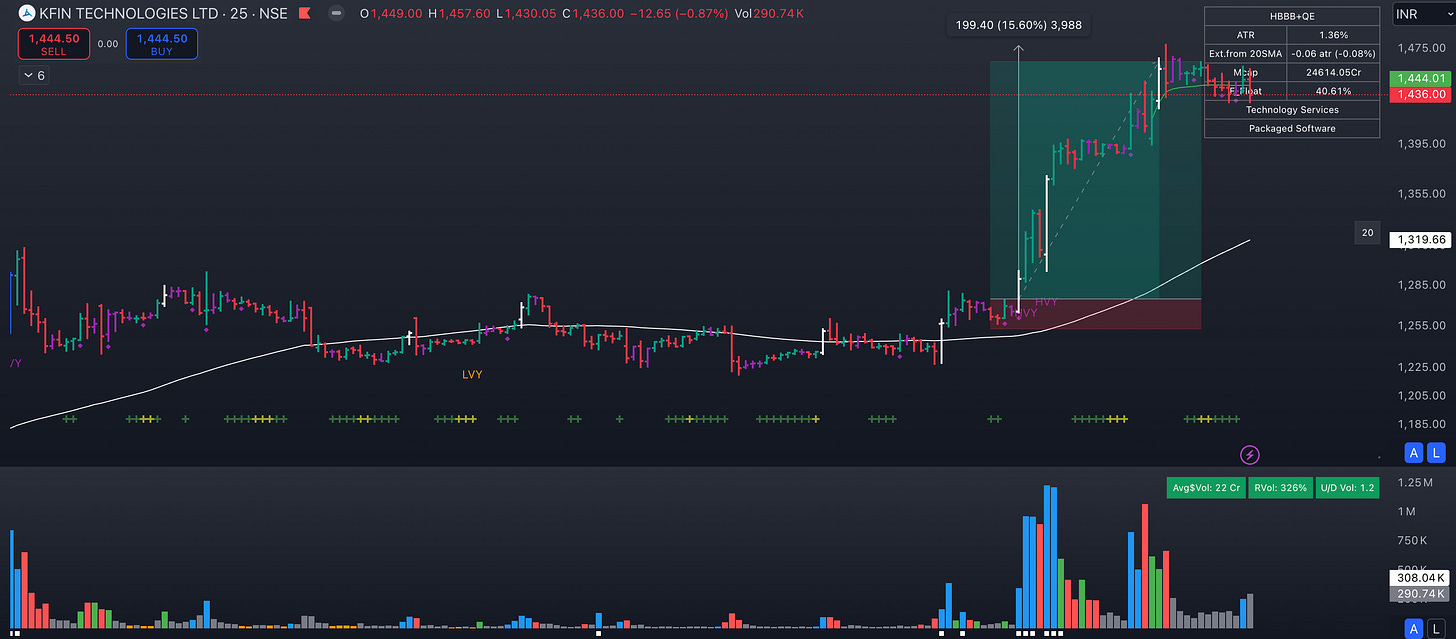Screen dimensions: 1456x639
Task: Click the Packaged Software industry cell
Action: pos(1292,128)
